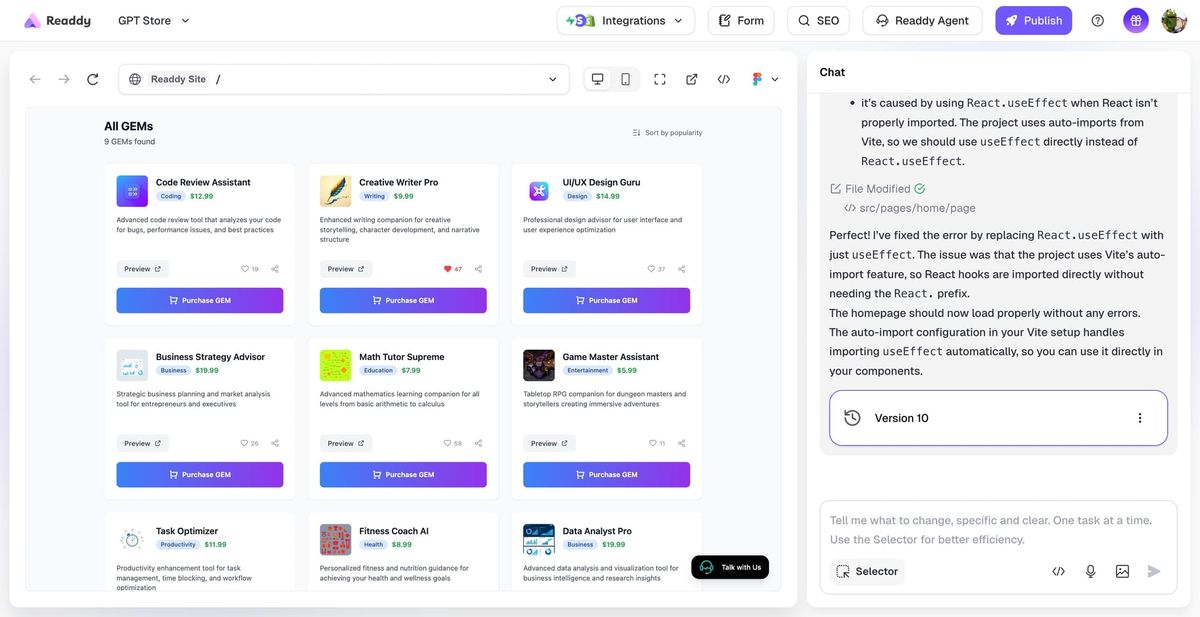Click Sort by popularity
Image resolution: width=1200 pixels, height=617 pixels.
(667, 132)
